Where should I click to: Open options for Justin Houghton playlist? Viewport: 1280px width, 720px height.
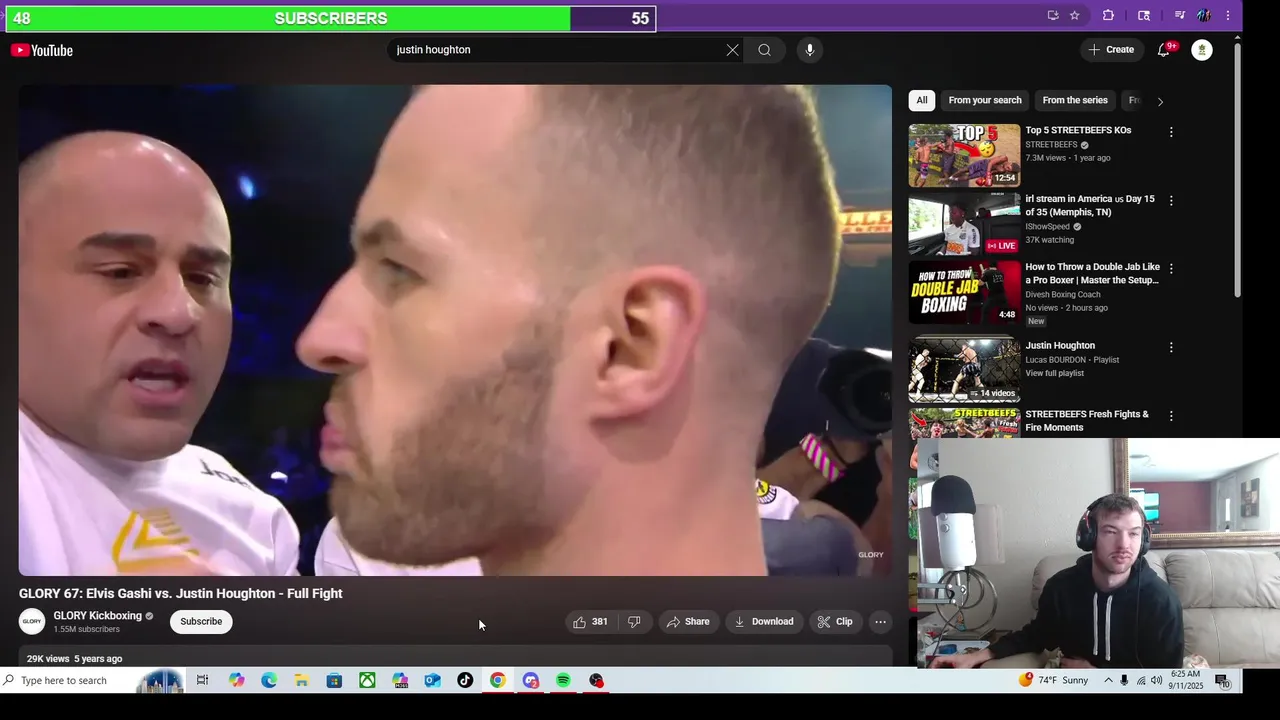click(1171, 347)
